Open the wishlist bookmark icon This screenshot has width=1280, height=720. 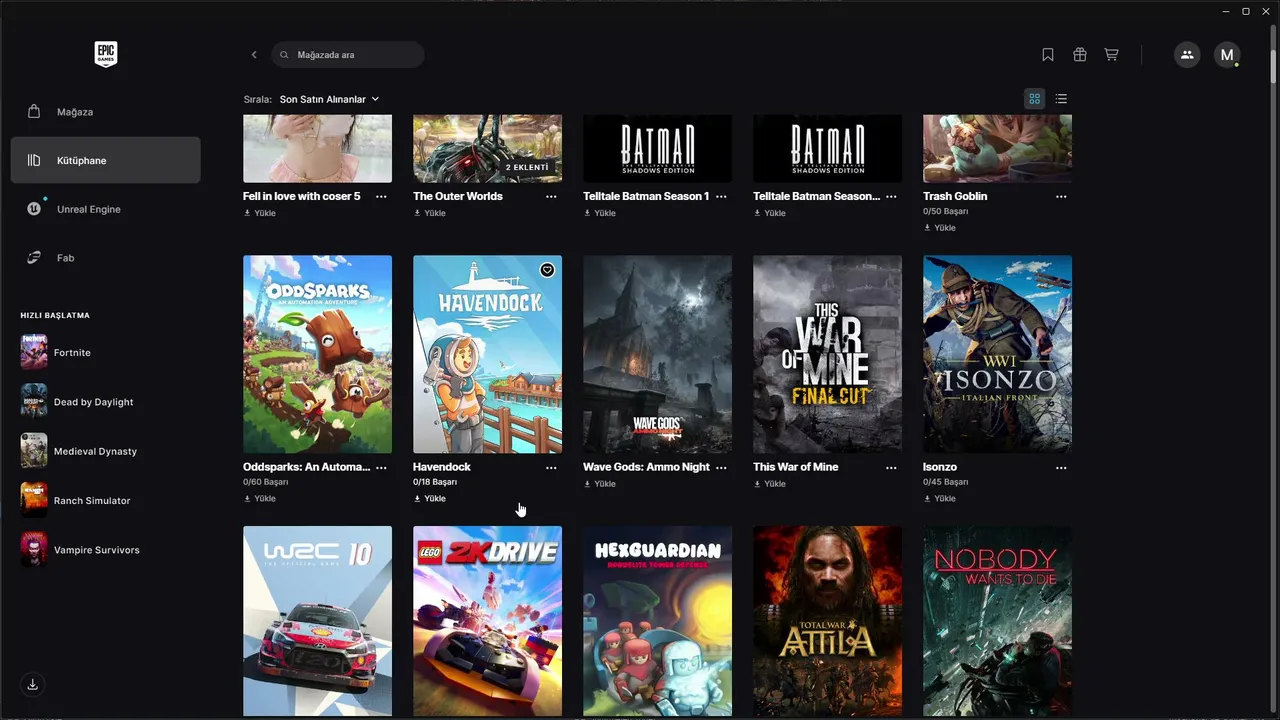[x=1048, y=55]
